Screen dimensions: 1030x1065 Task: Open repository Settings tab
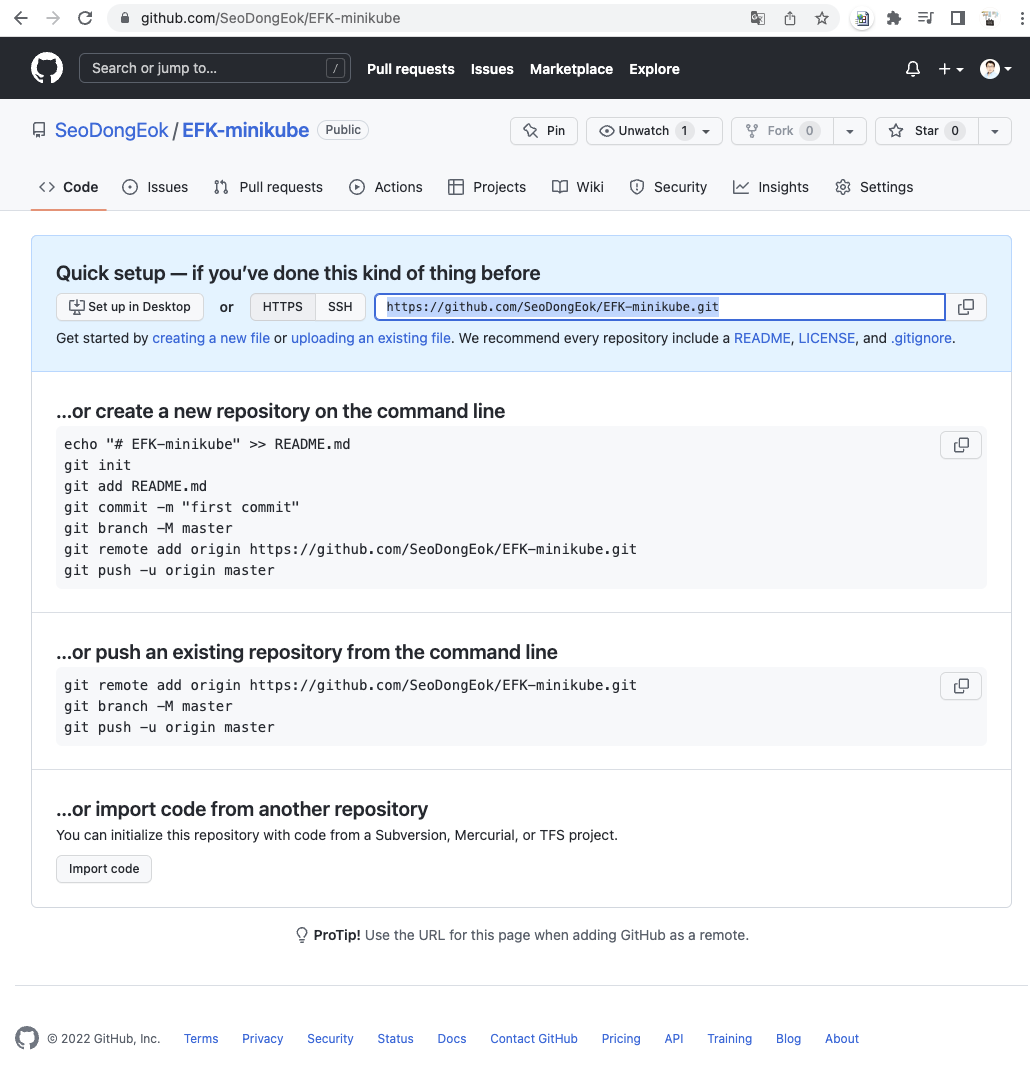click(x=874, y=187)
